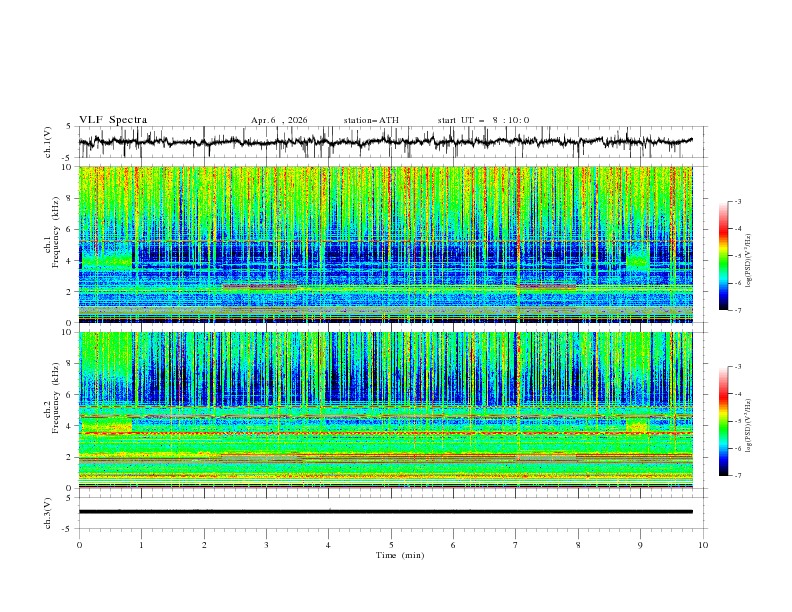
Task: Click the upper color scale bar beside ch.1
Action: coord(723,256)
